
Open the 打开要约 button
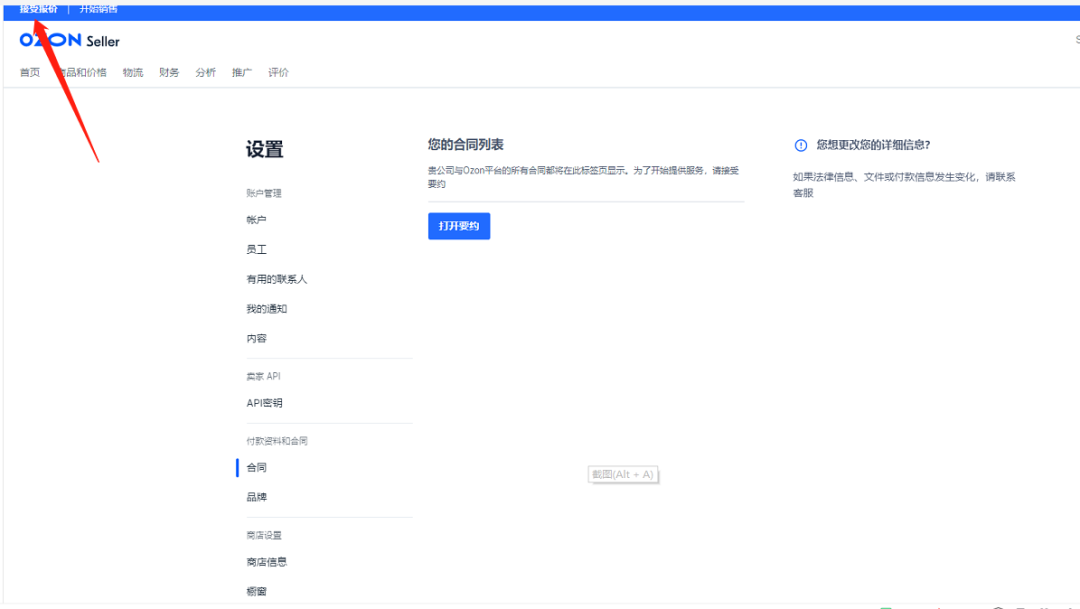click(459, 226)
